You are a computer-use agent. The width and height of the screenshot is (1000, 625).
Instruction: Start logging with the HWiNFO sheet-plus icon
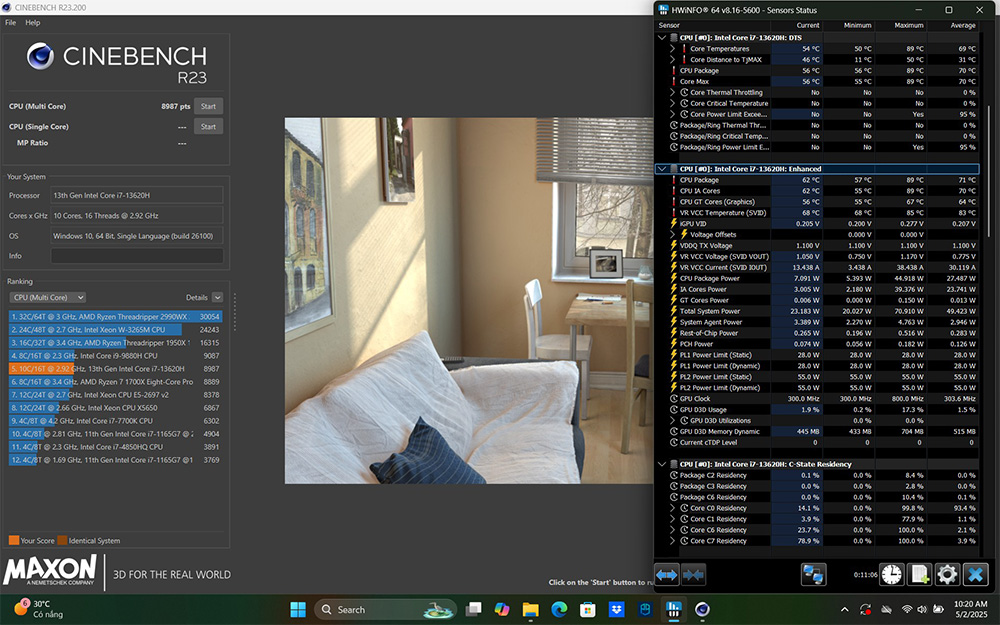pos(919,575)
